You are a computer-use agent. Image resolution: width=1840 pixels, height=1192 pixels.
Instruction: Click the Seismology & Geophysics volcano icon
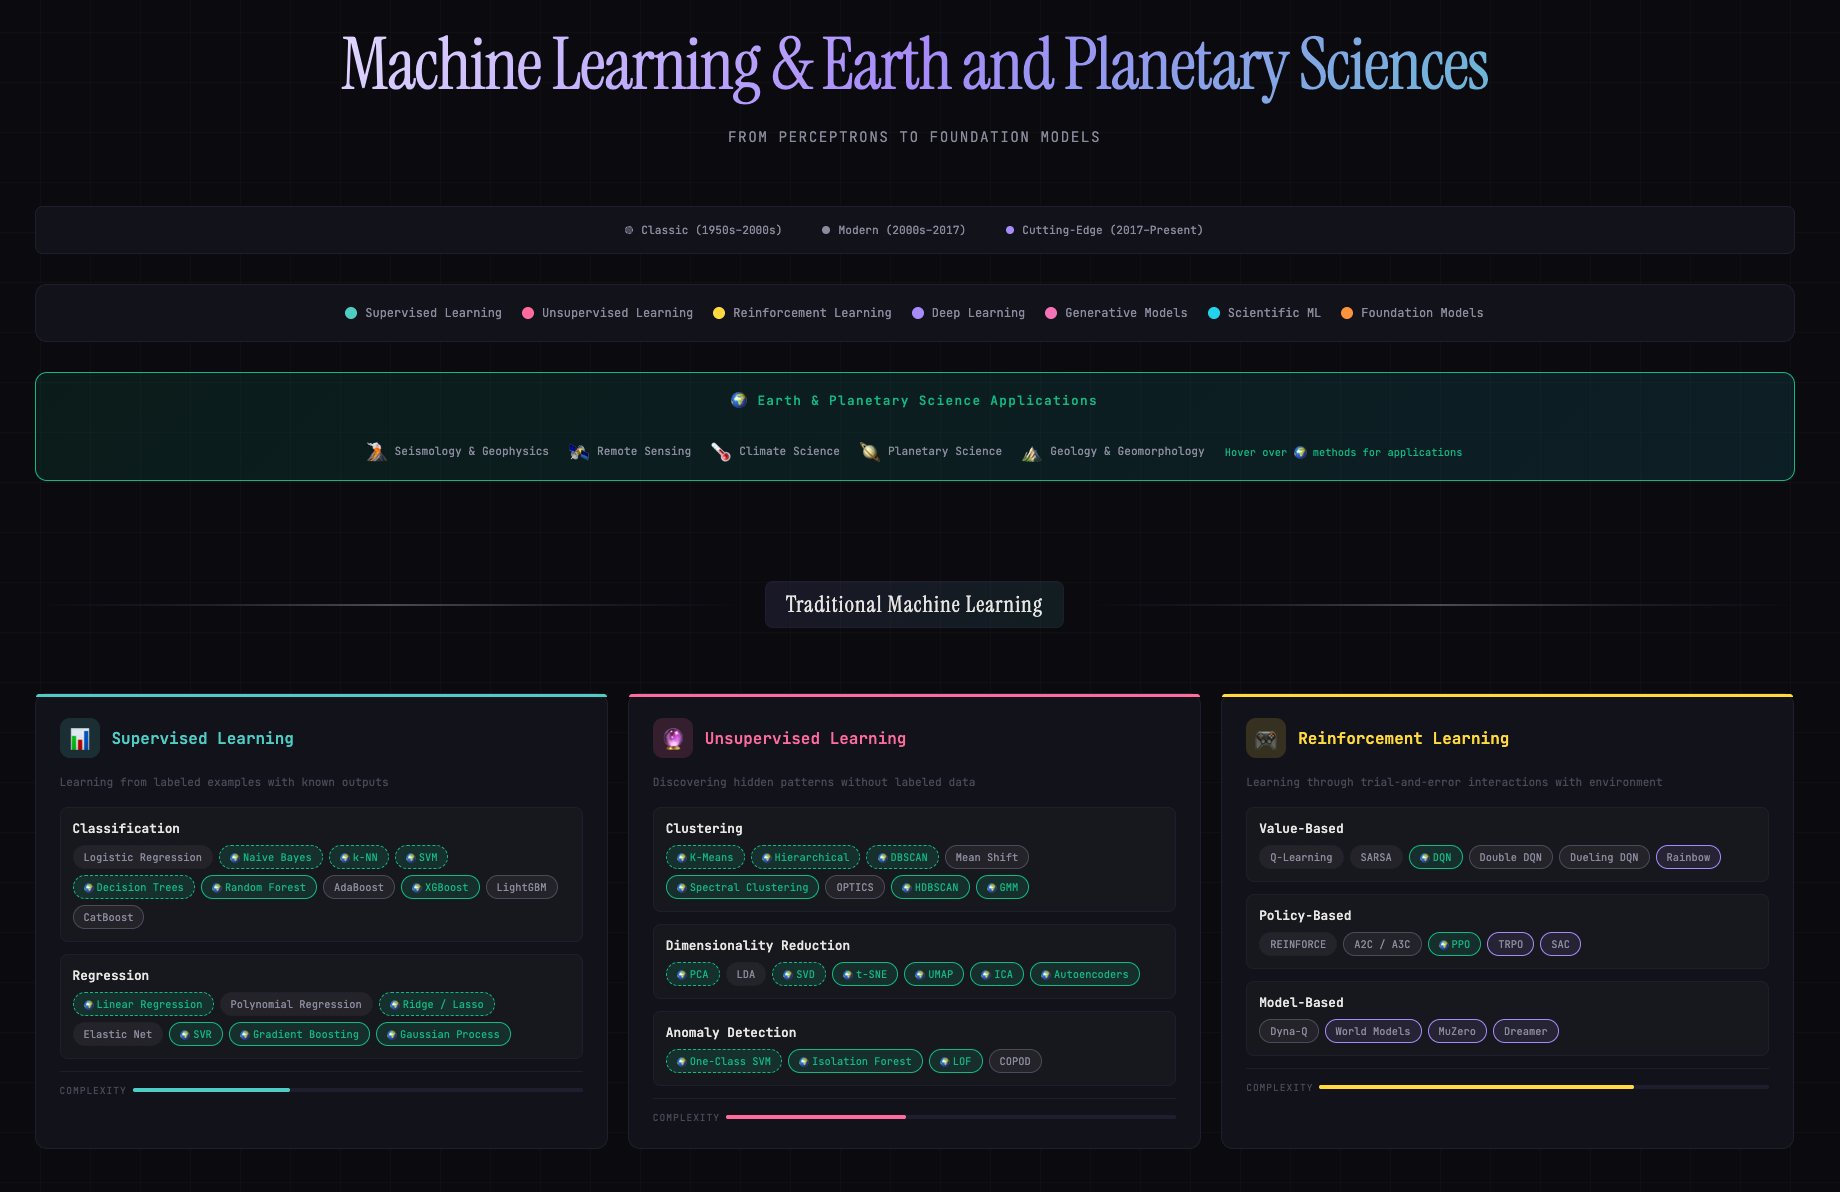pyautogui.click(x=376, y=452)
